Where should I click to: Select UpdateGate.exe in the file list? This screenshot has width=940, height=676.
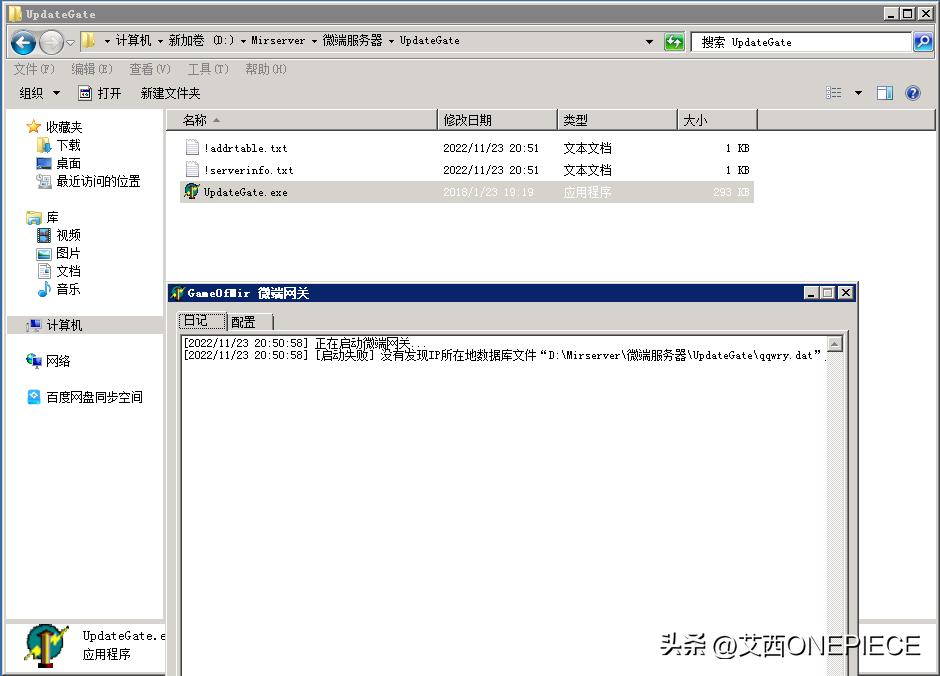[466, 192]
